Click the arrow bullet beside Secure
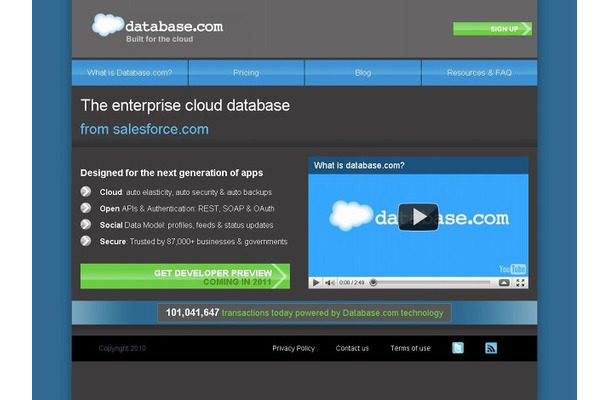The width and height of the screenshot is (610, 400). (86, 241)
